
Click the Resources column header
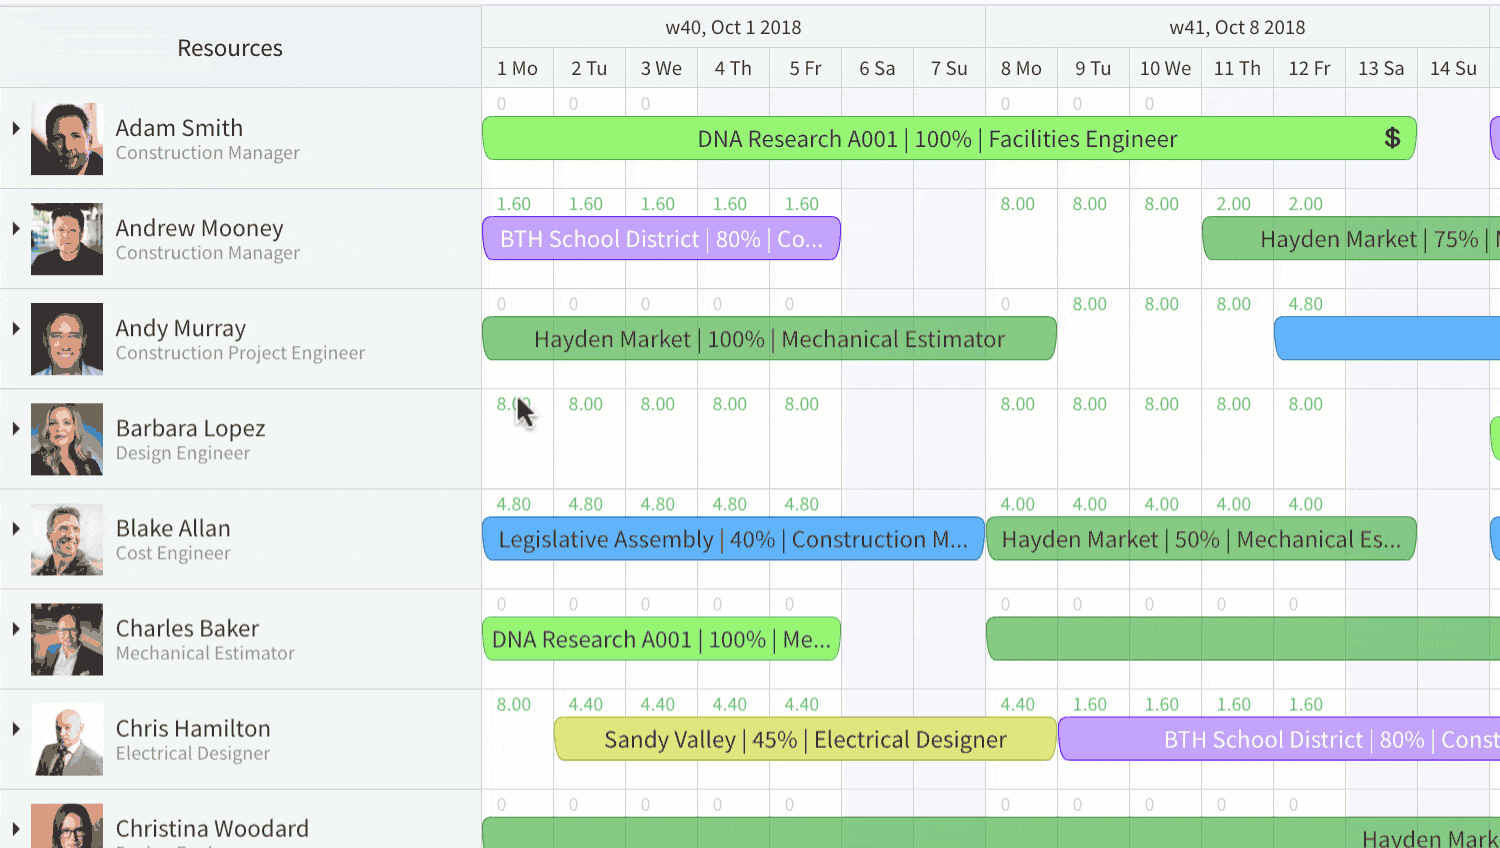(230, 47)
